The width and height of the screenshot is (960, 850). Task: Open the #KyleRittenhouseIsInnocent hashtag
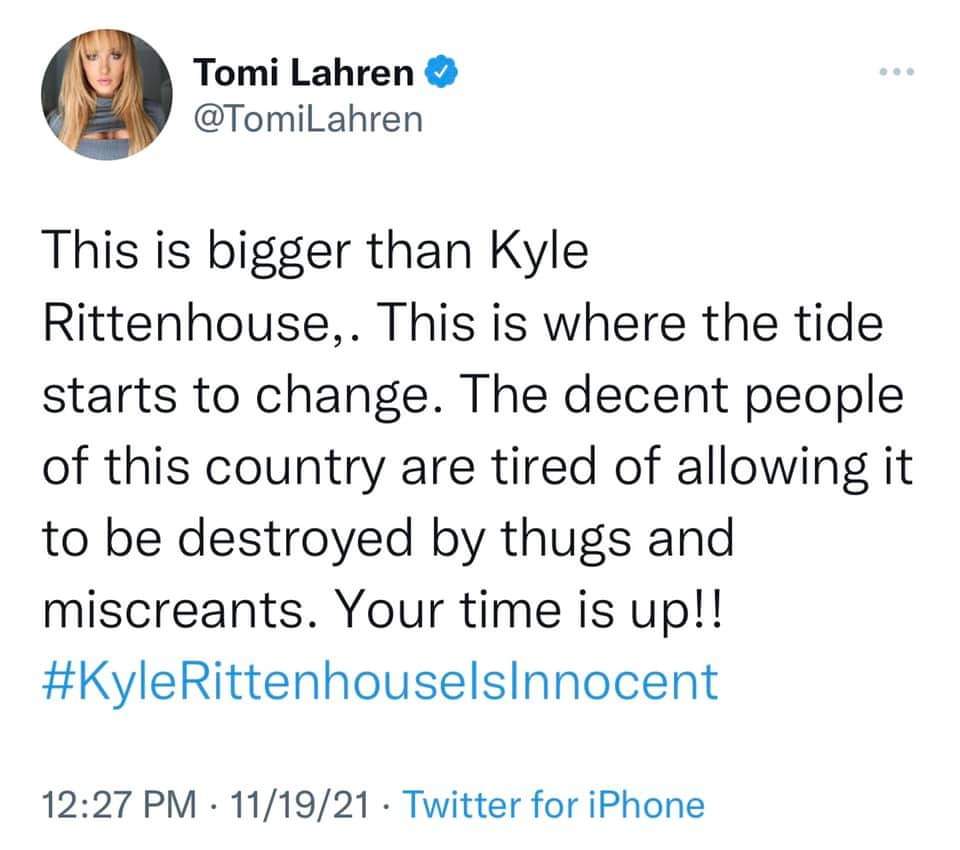tap(381, 680)
